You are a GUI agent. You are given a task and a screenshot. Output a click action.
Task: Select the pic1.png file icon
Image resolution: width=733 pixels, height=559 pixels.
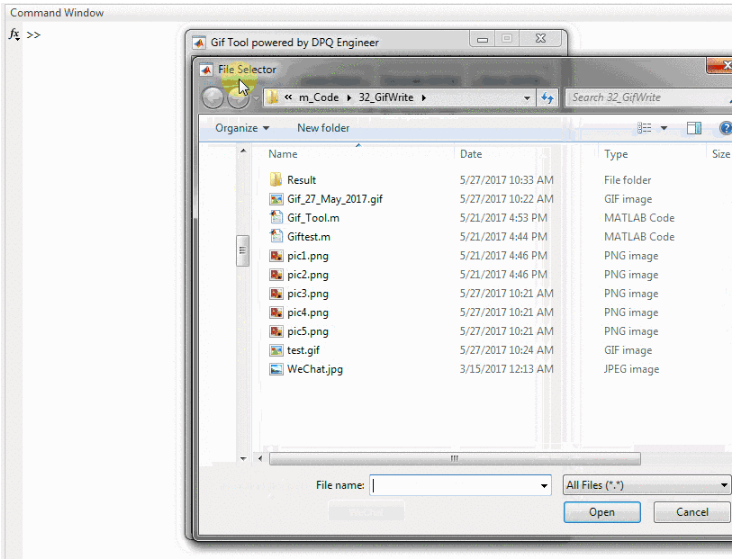(276, 256)
